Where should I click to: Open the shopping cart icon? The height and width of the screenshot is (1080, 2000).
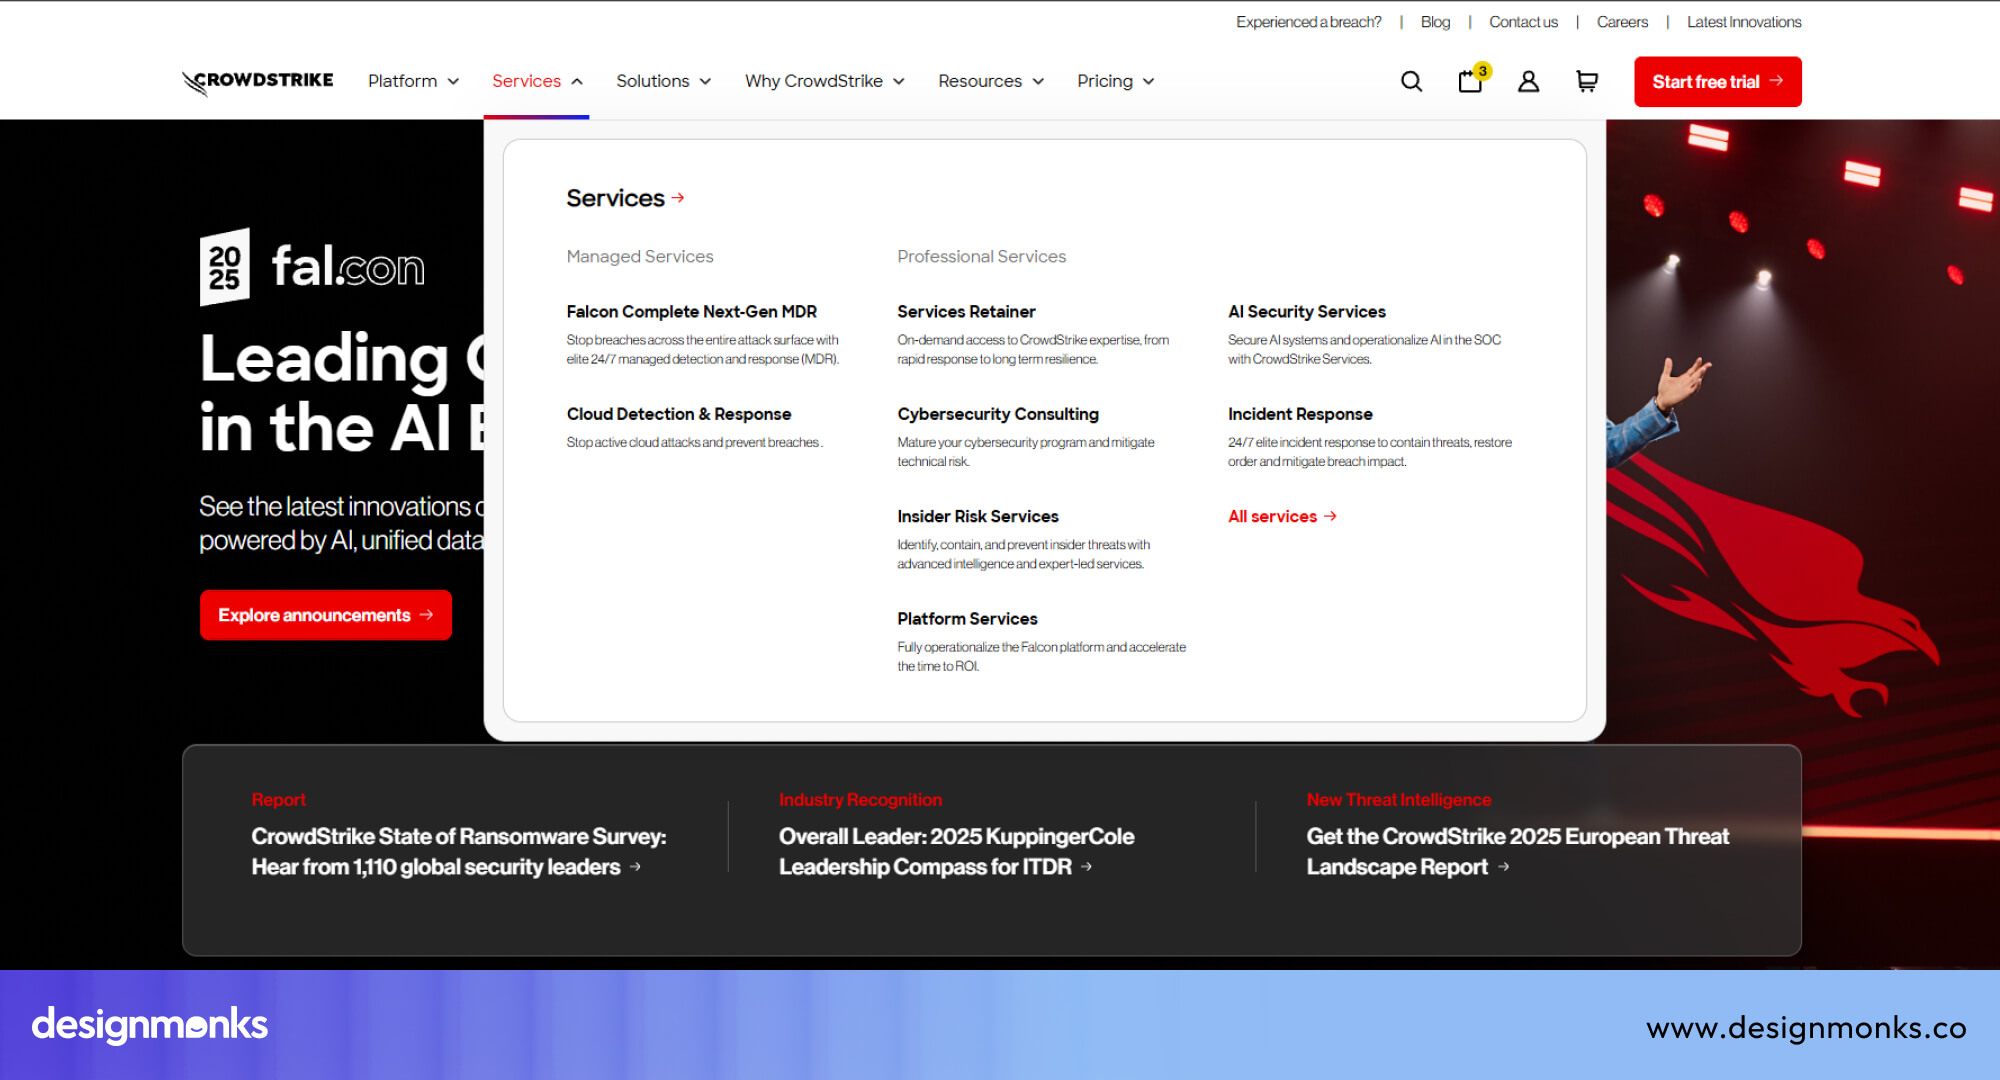pos(1586,81)
